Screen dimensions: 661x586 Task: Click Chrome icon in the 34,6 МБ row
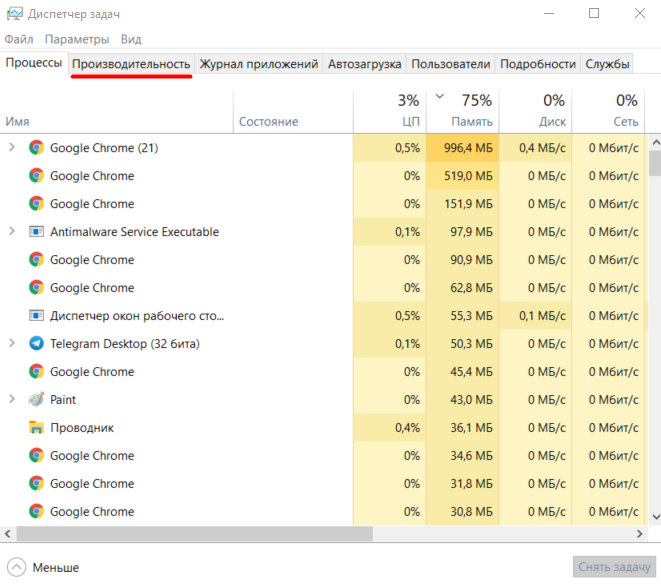click(36, 455)
